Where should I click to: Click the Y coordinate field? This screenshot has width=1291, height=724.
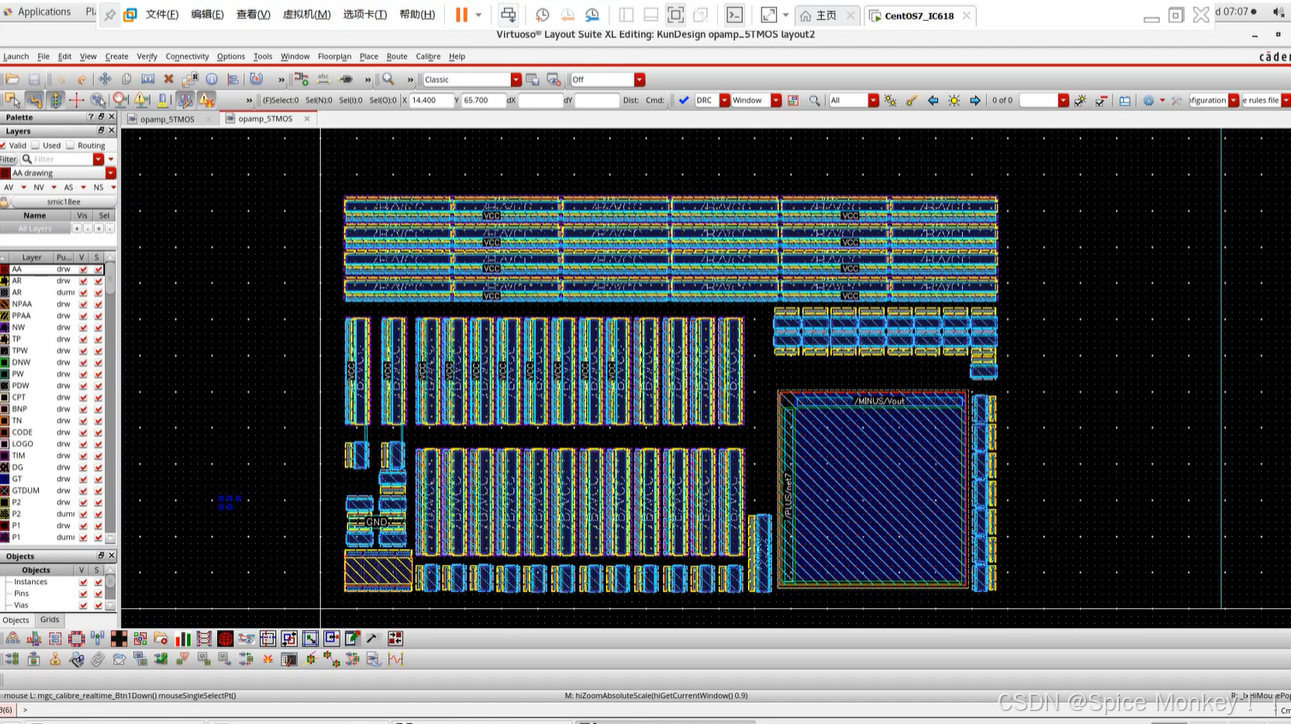click(483, 100)
